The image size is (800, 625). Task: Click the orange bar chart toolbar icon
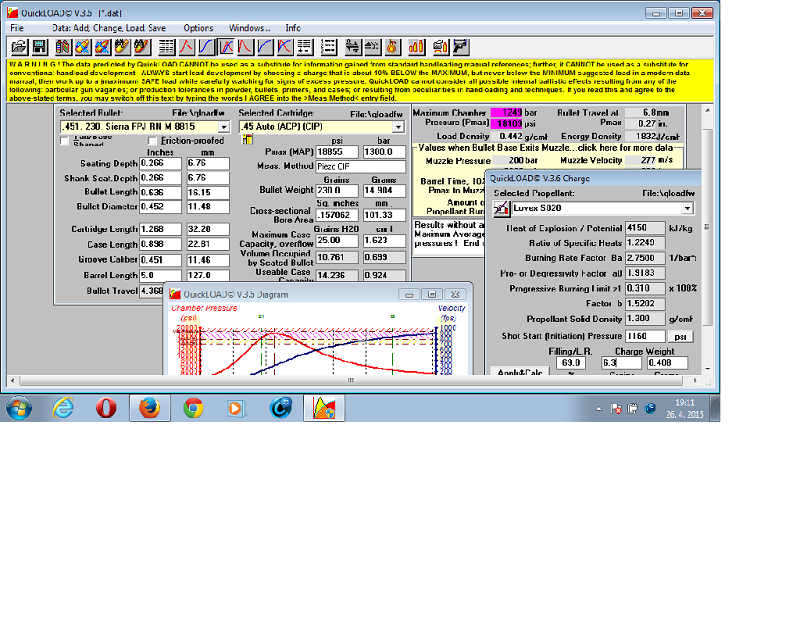point(416,46)
